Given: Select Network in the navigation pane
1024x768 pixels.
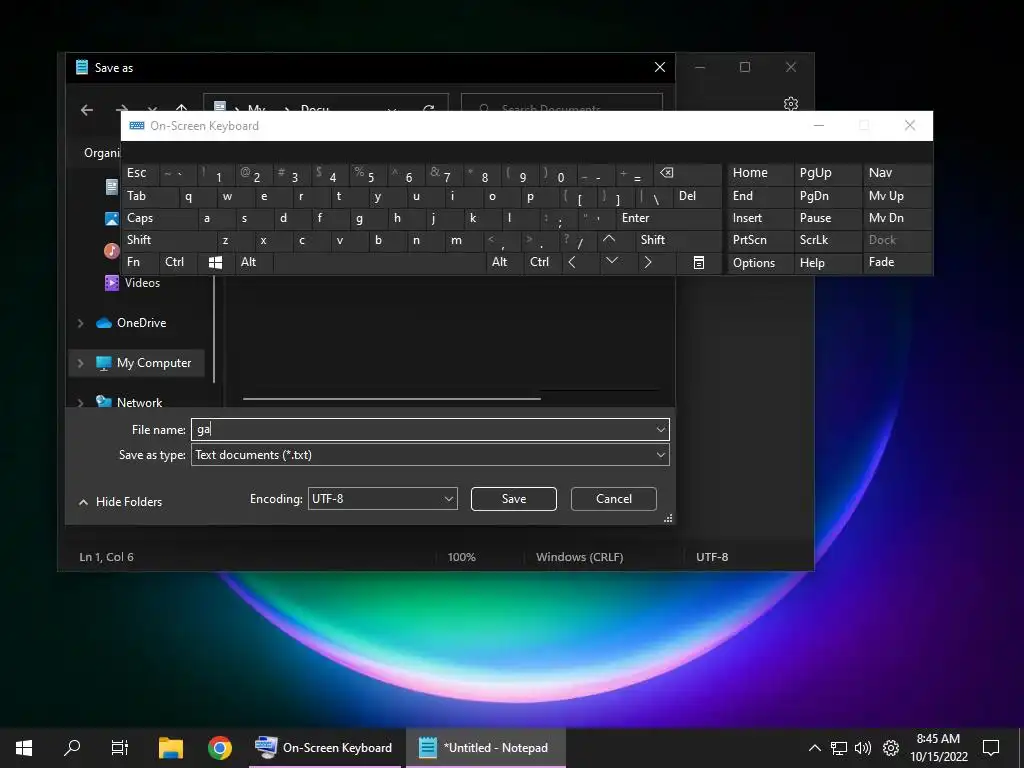Looking at the screenshot, I should [129, 402].
